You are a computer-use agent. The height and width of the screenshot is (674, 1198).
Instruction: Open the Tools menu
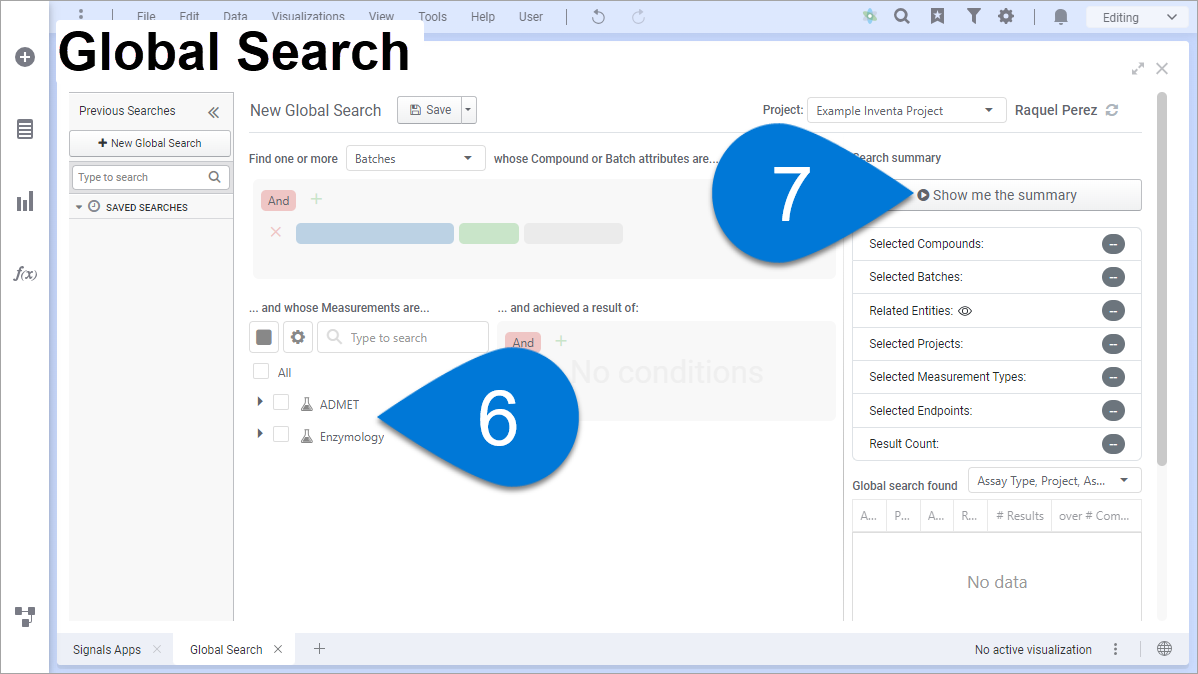[x=432, y=16]
